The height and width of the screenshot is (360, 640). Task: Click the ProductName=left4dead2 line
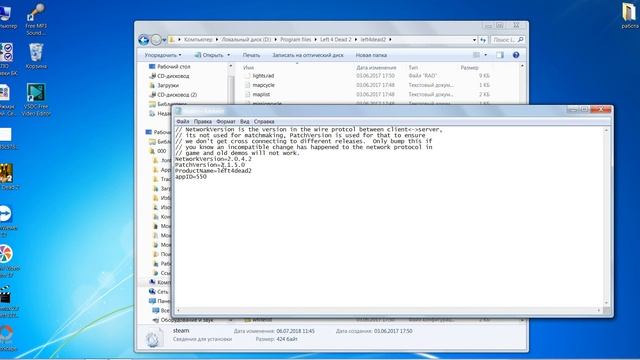(x=213, y=171)
